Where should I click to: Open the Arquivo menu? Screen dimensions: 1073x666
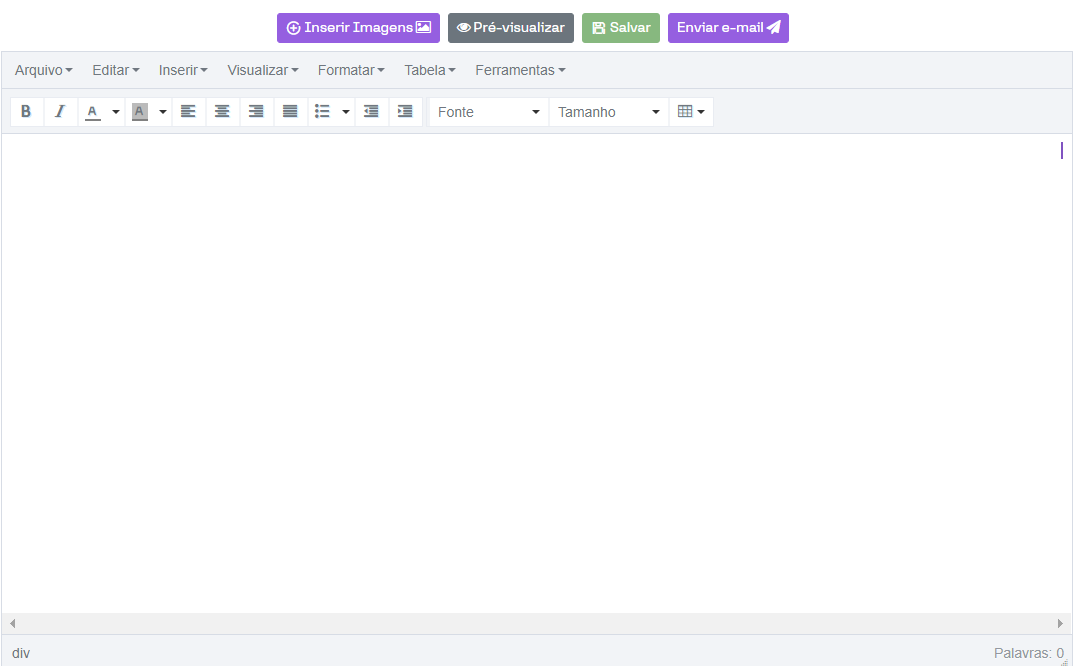pyautogui.click(x=43, y=70)
